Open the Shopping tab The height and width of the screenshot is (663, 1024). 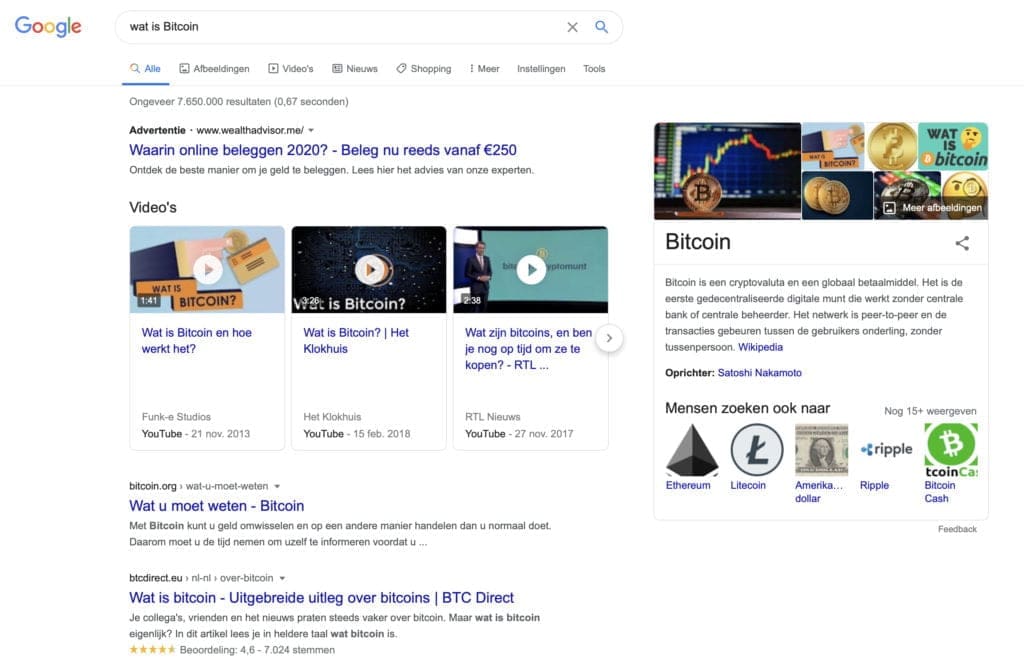pyautogui.click(x=423, y=69)
